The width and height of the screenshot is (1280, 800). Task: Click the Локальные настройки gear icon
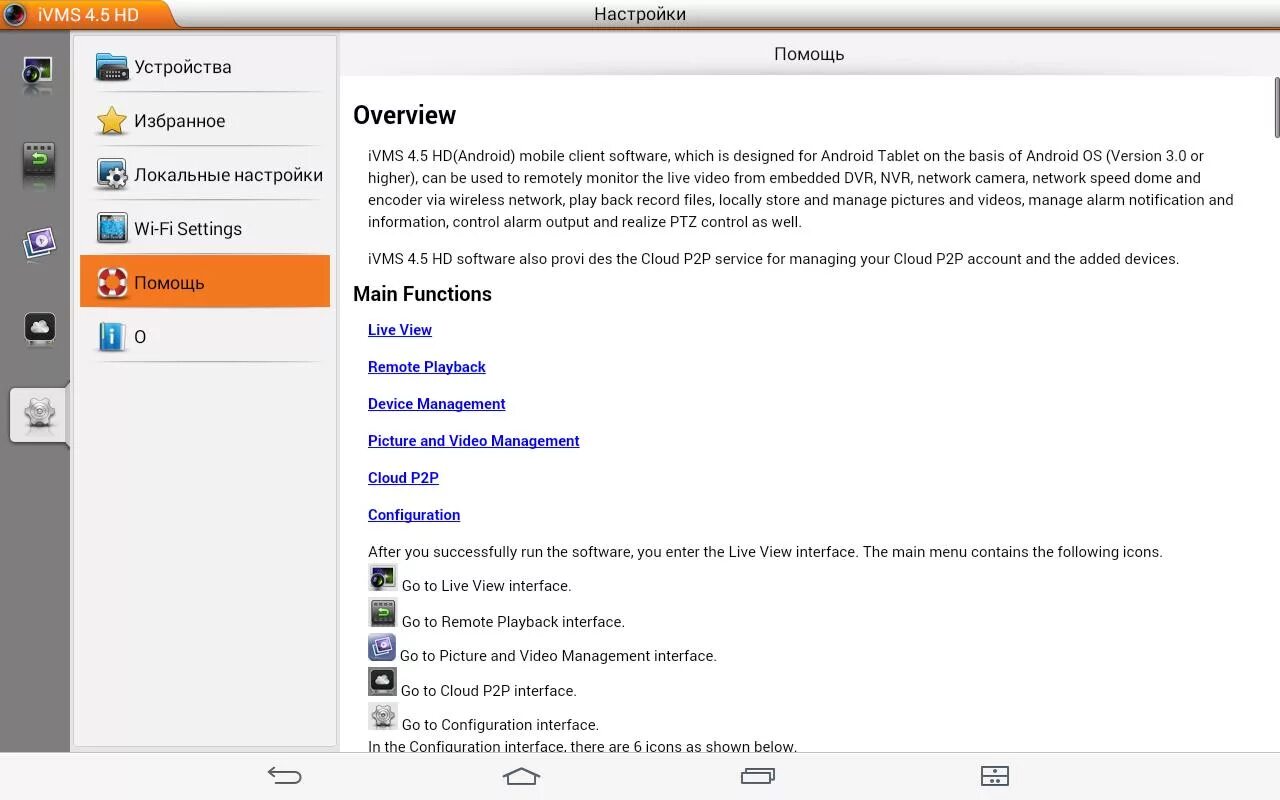click(112, 175)
